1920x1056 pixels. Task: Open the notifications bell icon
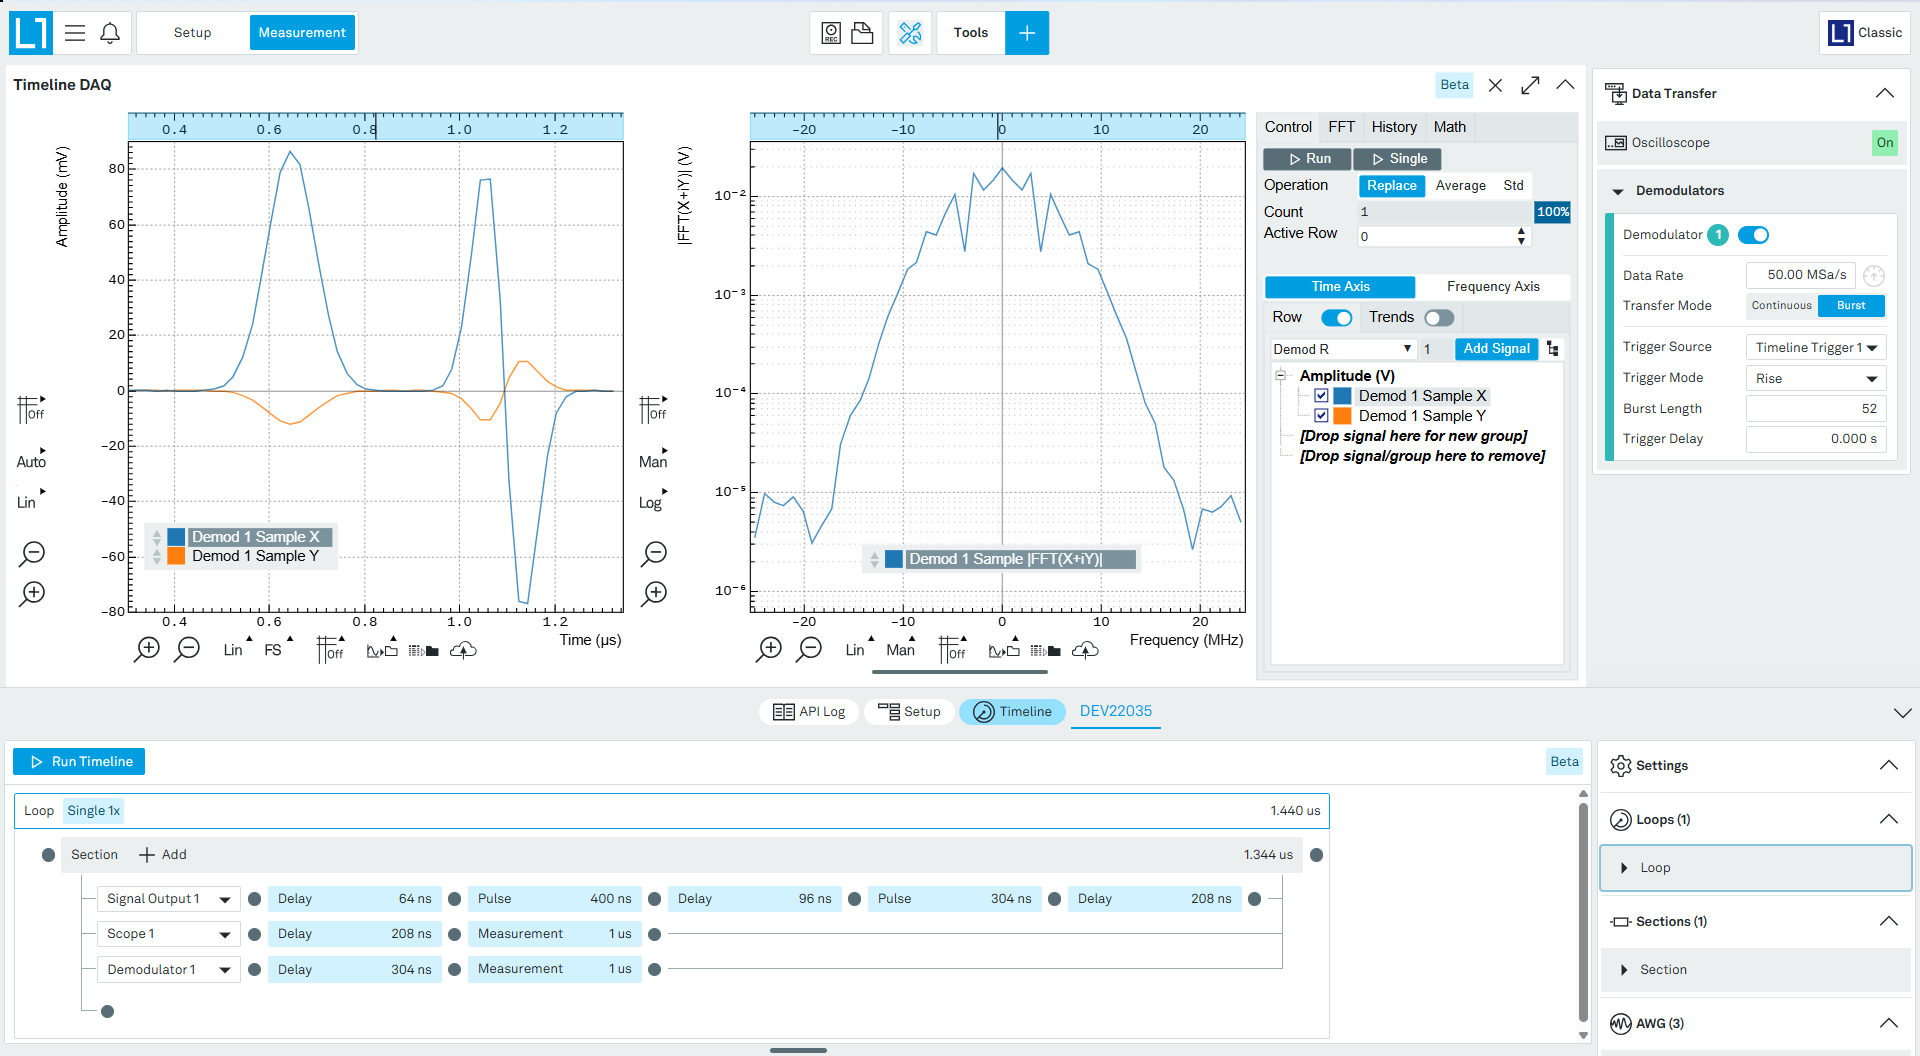click(110, 33)
